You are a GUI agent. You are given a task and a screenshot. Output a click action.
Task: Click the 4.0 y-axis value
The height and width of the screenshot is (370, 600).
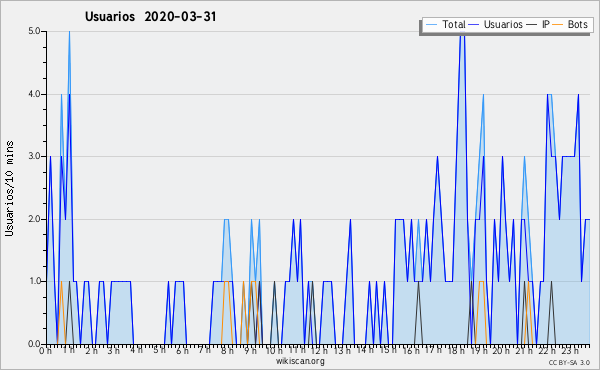tap(34, 94)
